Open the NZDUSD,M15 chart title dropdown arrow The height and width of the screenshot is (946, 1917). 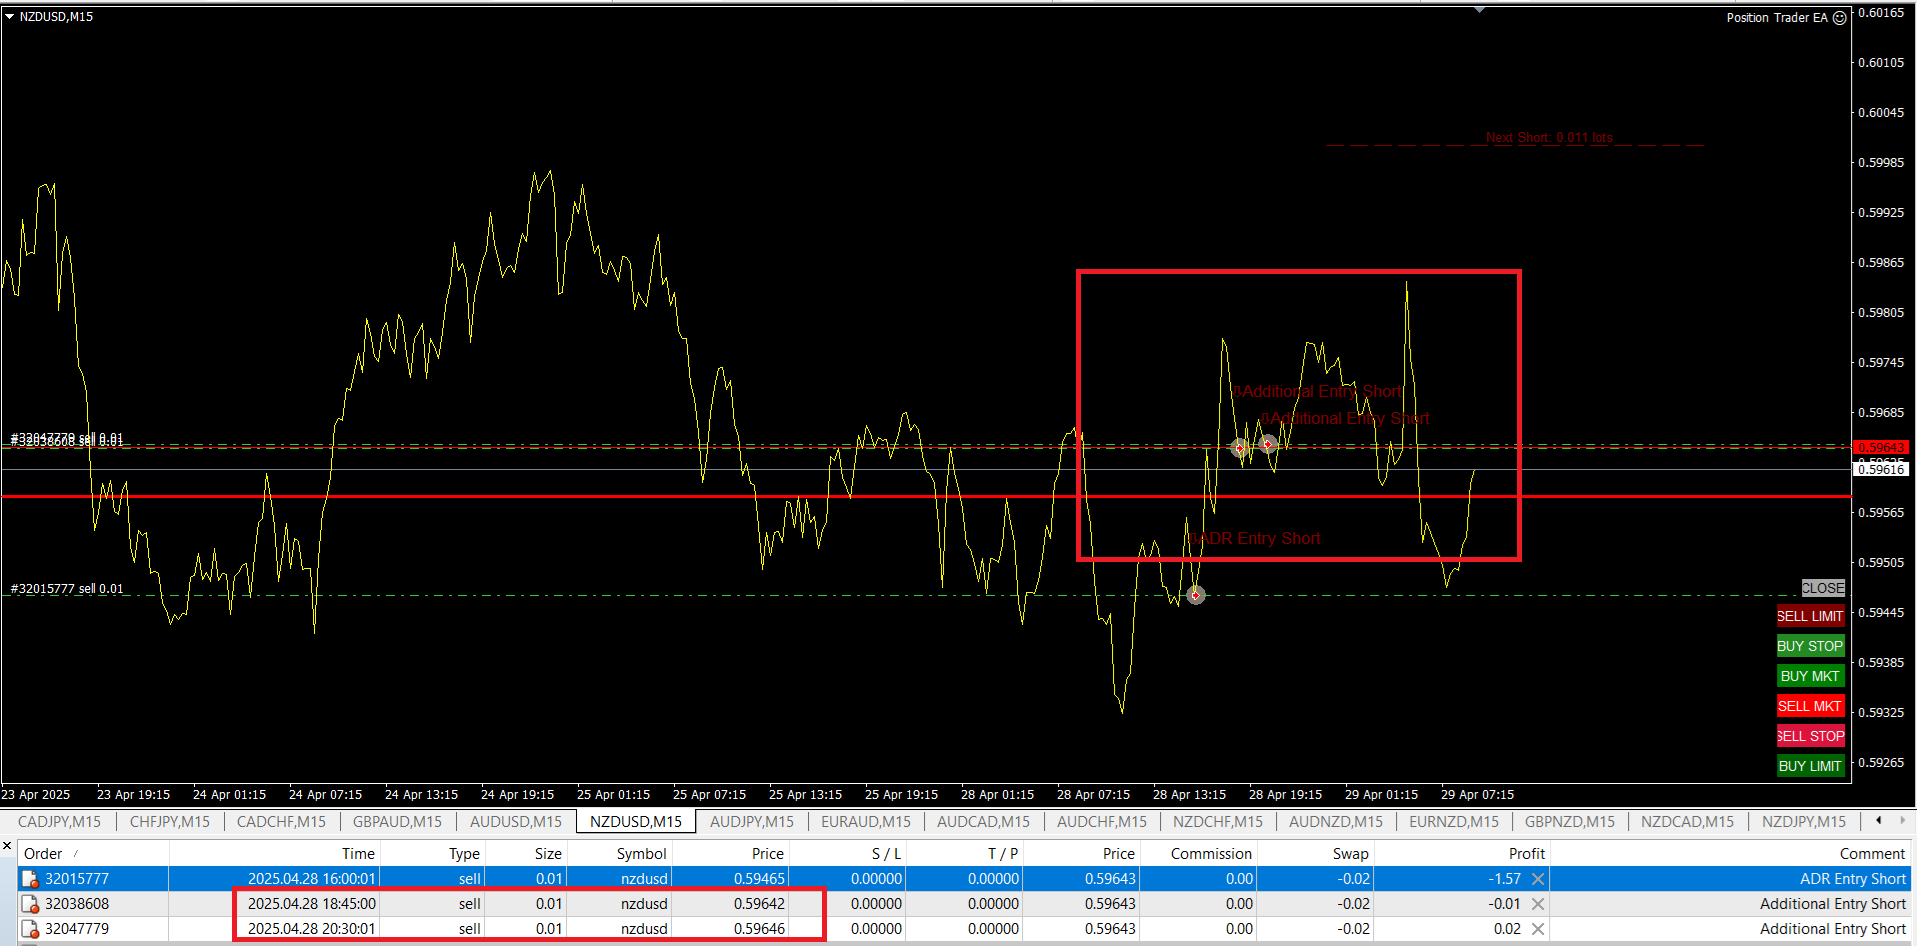click(9, 16)
